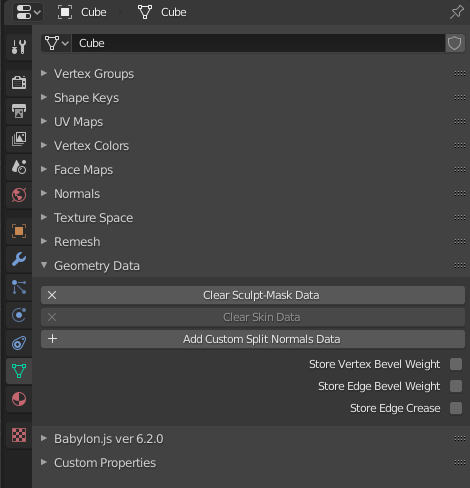Open the editor type dropdown menu
The width and height of the screenshot is (470, 488).
pyautogui.click(x=28, y=12)
